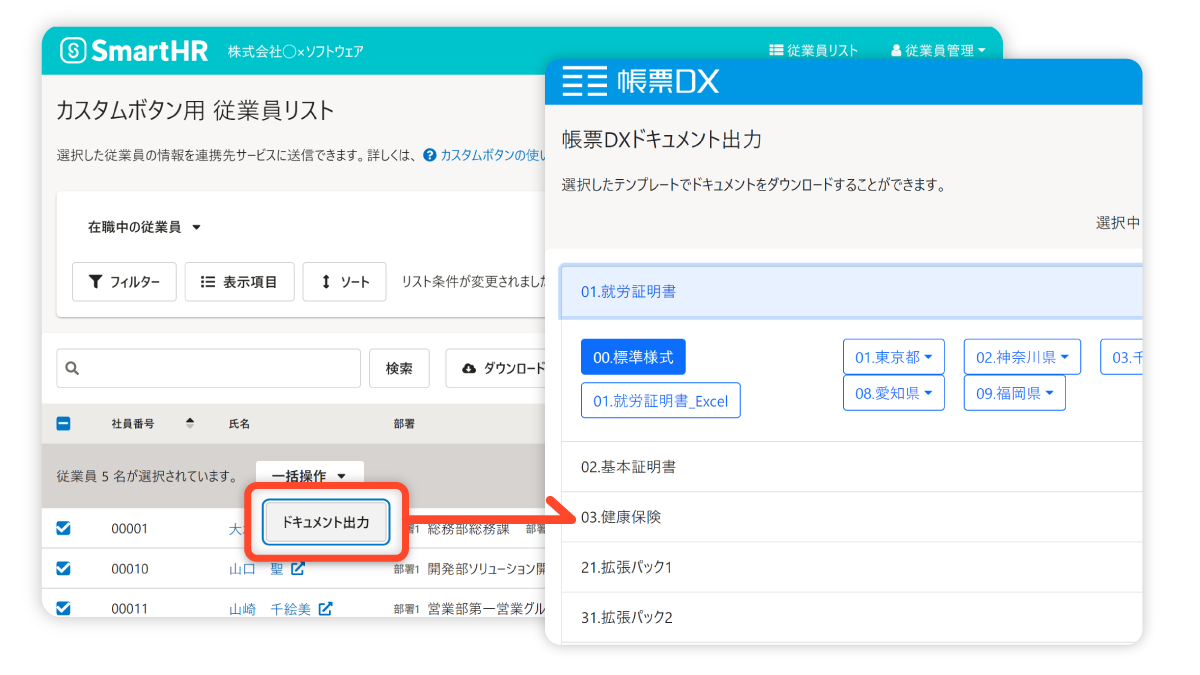Viewport: 1200px width, 675px height.
Task: Select the 01.就労証明書_Excel template button
Action: (x=660, y=400)
